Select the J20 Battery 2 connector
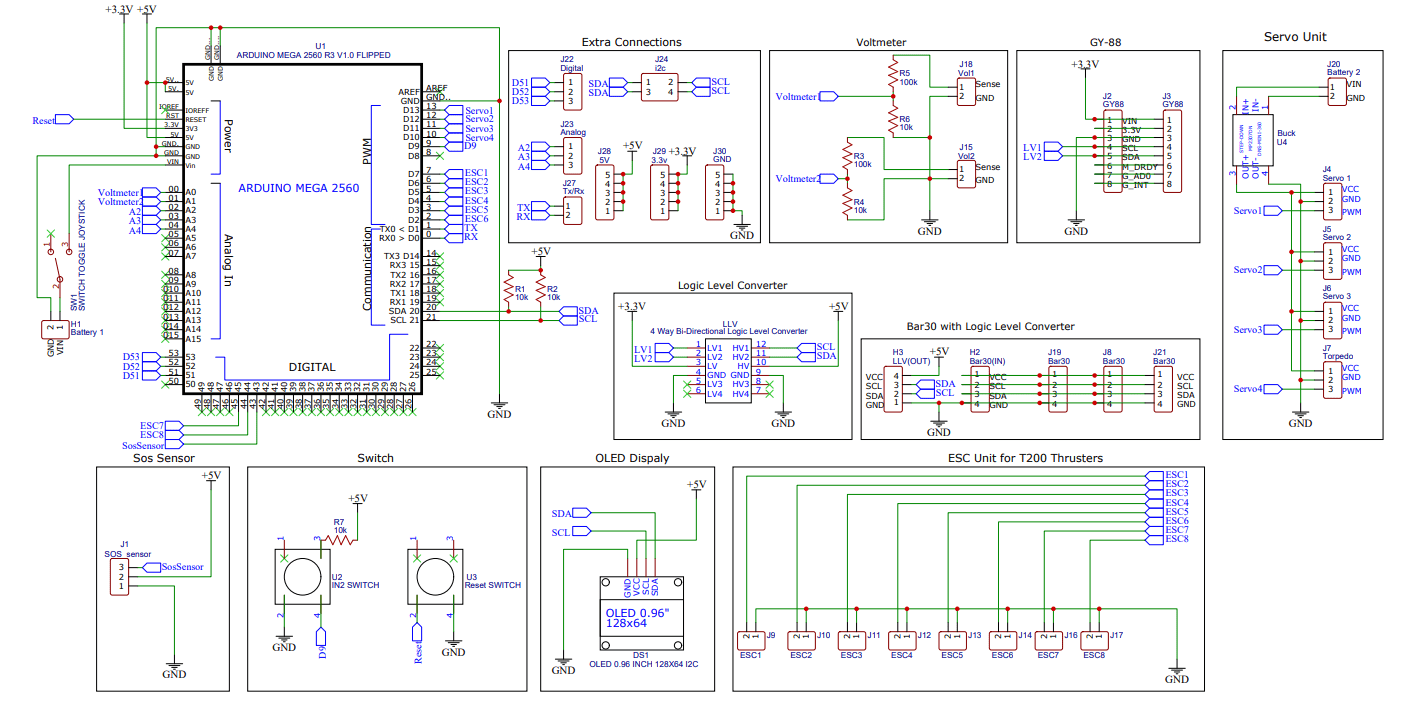 tap(1335, 92)
